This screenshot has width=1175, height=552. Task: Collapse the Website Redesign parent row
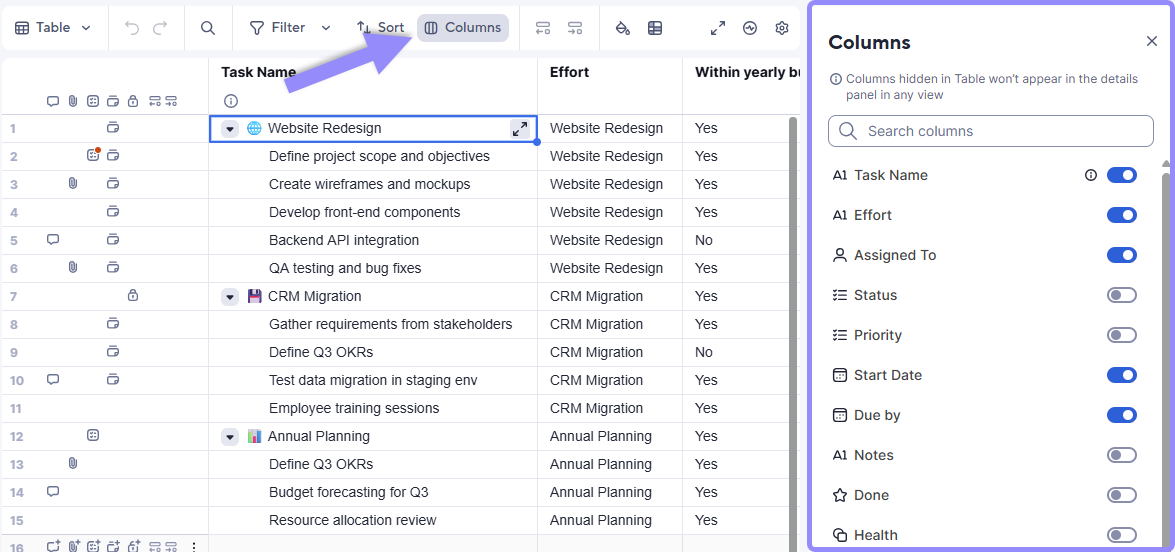click(x=230, y=129)
